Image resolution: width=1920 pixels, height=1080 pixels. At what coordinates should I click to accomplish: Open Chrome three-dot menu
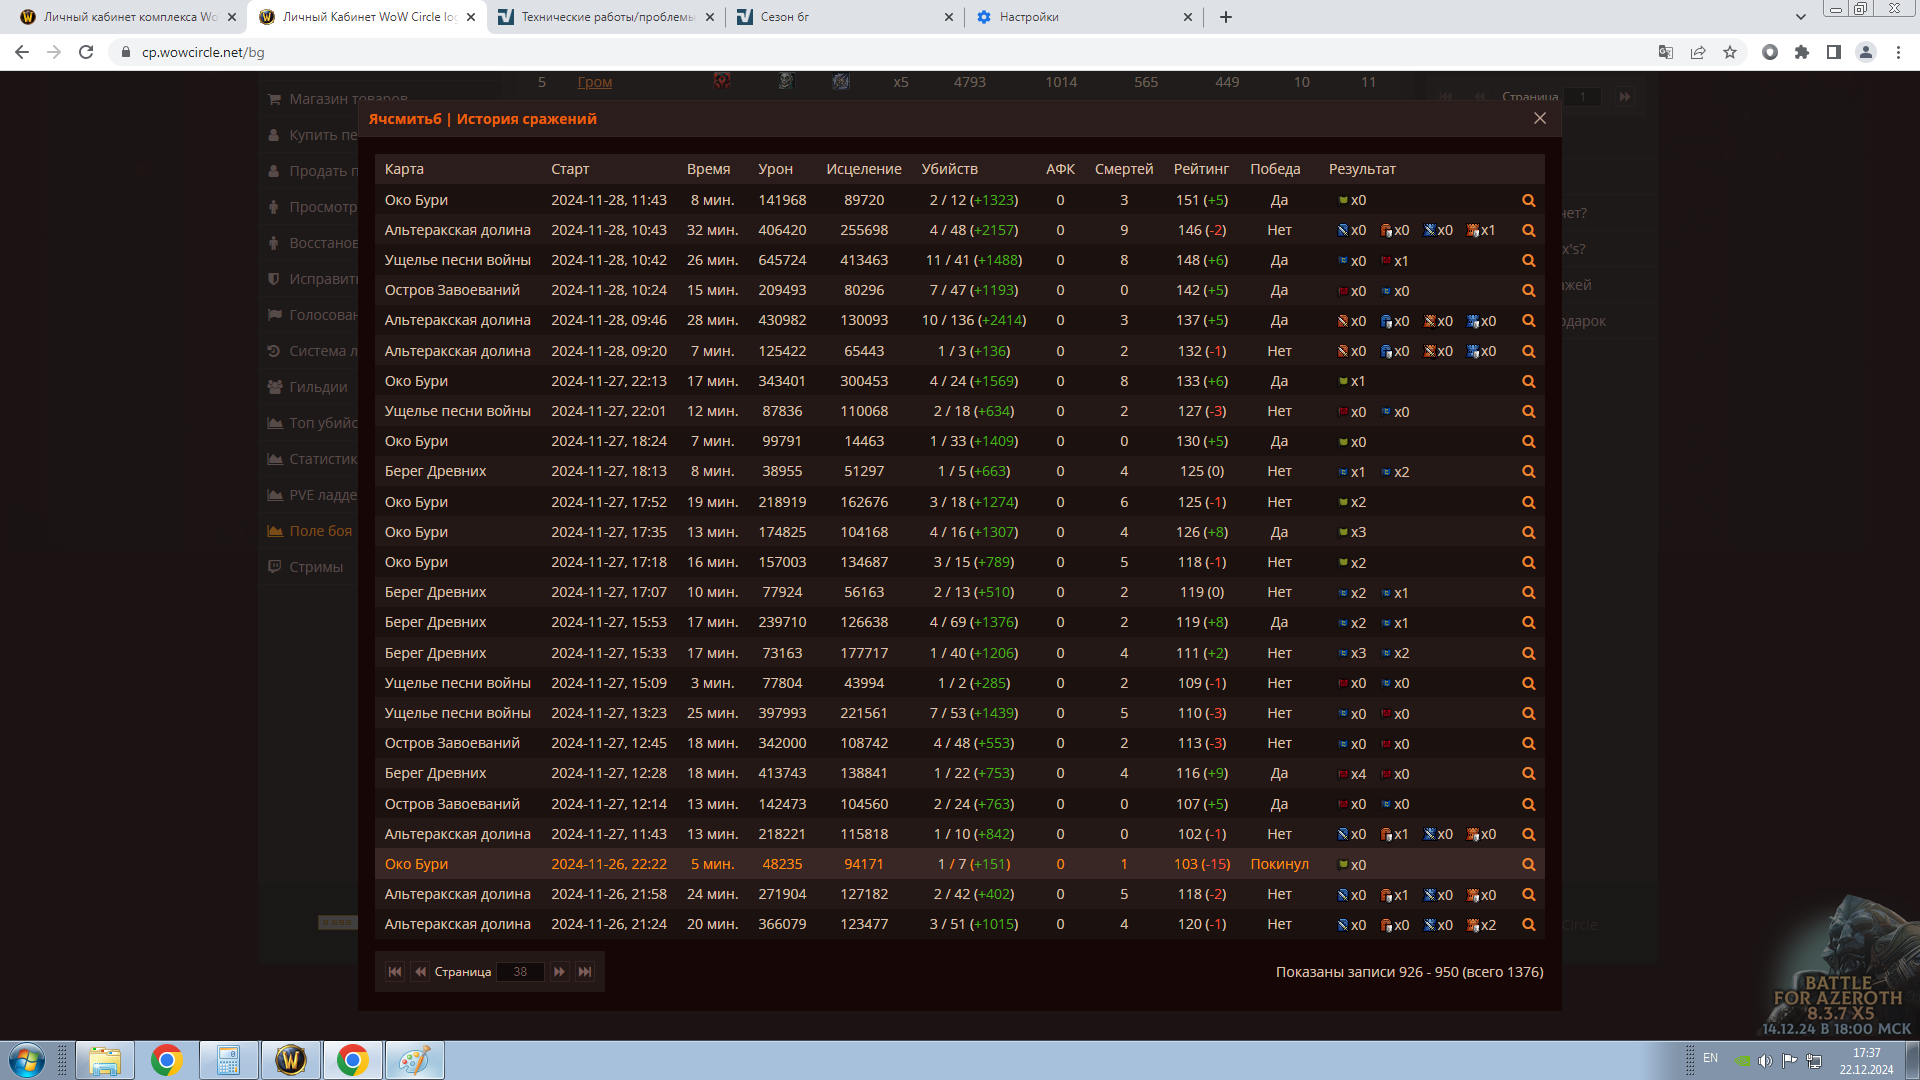click(1898, 52)
